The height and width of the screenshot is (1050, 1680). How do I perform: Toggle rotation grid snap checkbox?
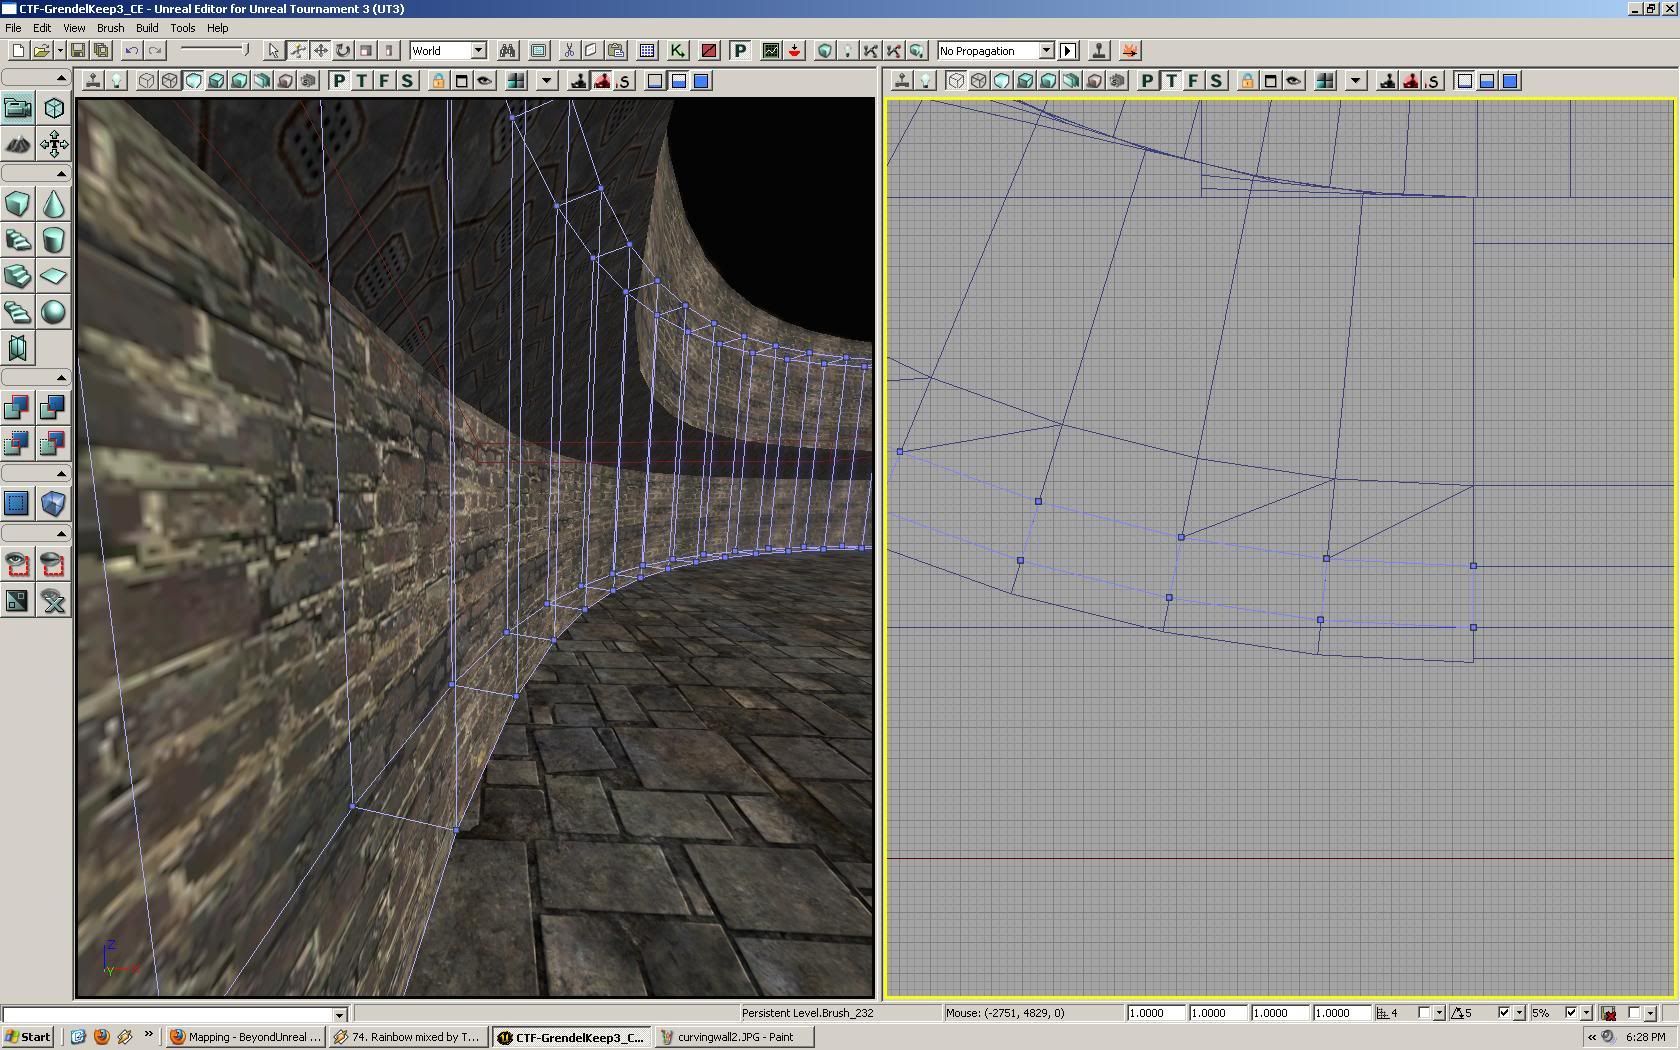1503,1013
